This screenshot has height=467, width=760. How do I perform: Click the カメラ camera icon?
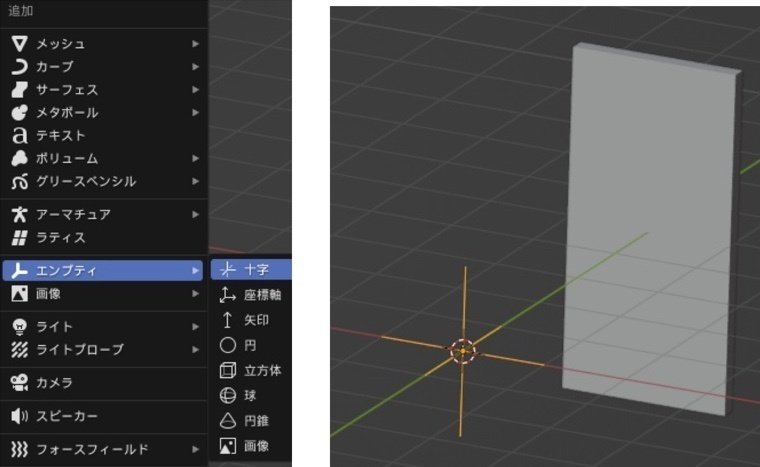pyautogui.click(x=19, y=383)
